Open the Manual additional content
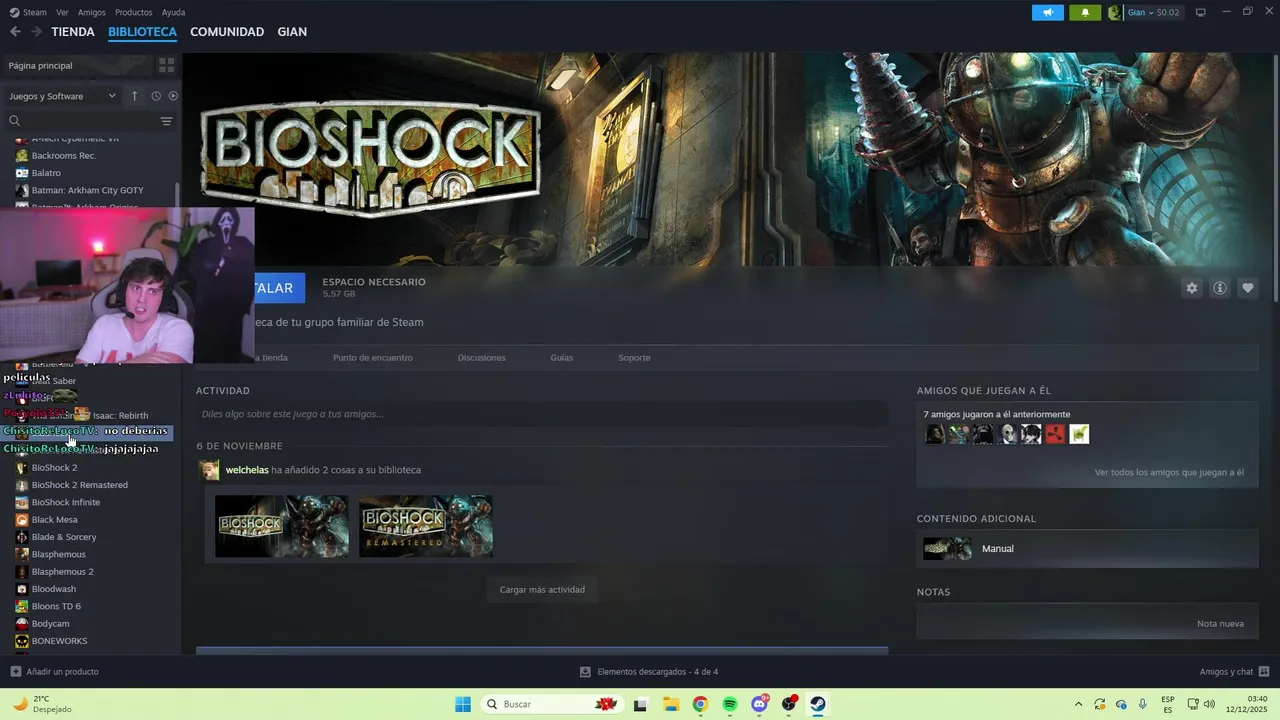This screenshot has height=720, width=1280. (1087, 548)
